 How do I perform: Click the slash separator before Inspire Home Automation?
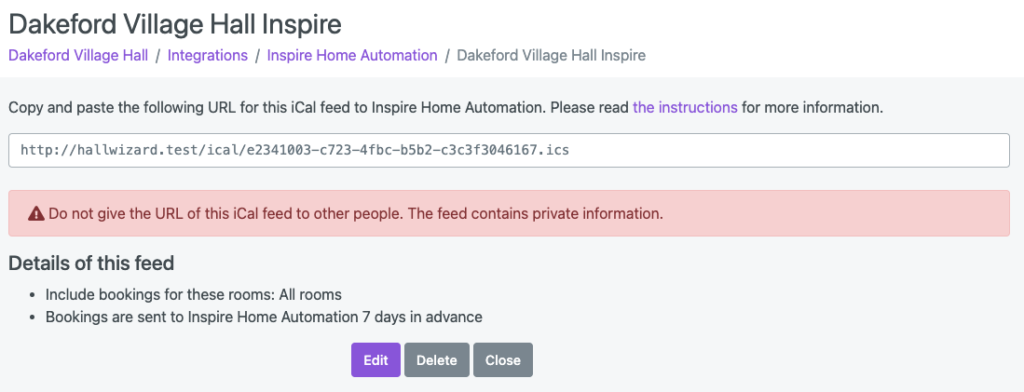[257, 56]
